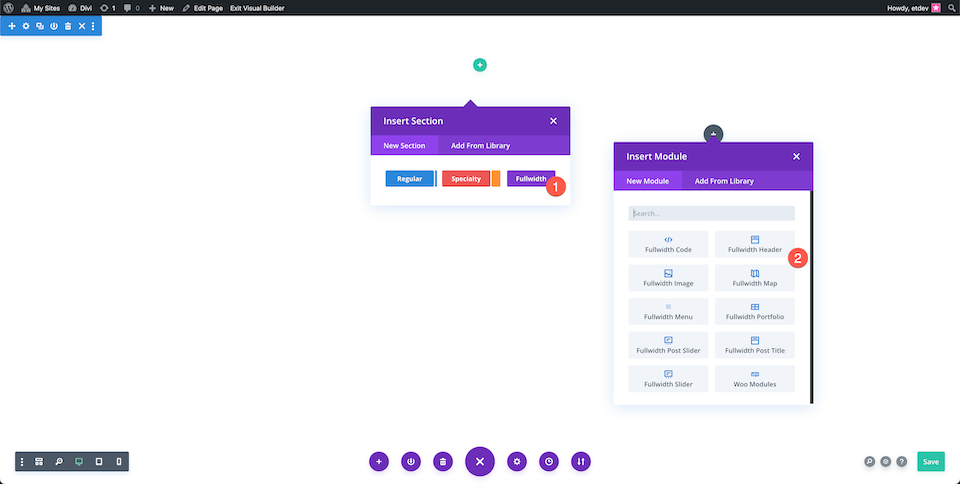This screenshot has height=484, width=960.
Task: Open page settings gear in bottom bar
Action: tap(517, 461)
